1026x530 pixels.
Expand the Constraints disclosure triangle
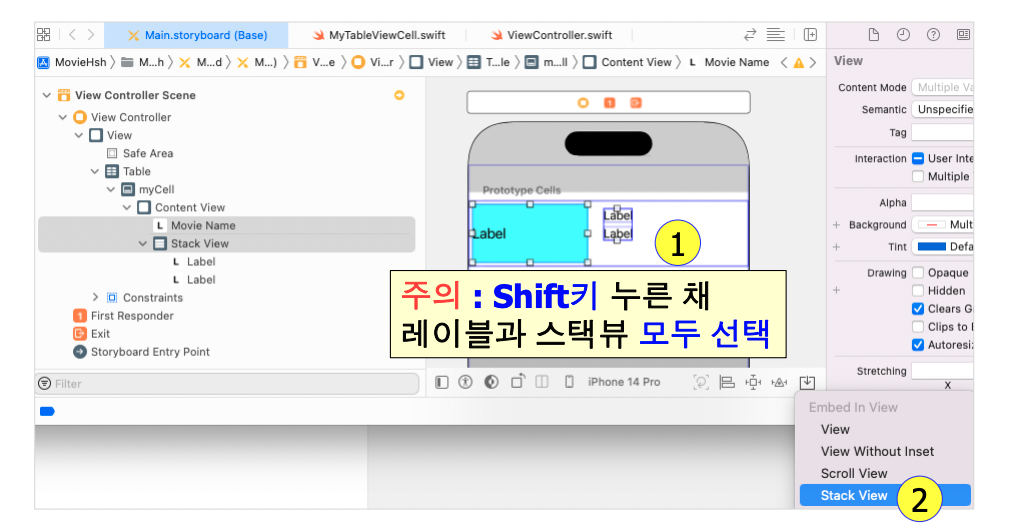[96, 297]
